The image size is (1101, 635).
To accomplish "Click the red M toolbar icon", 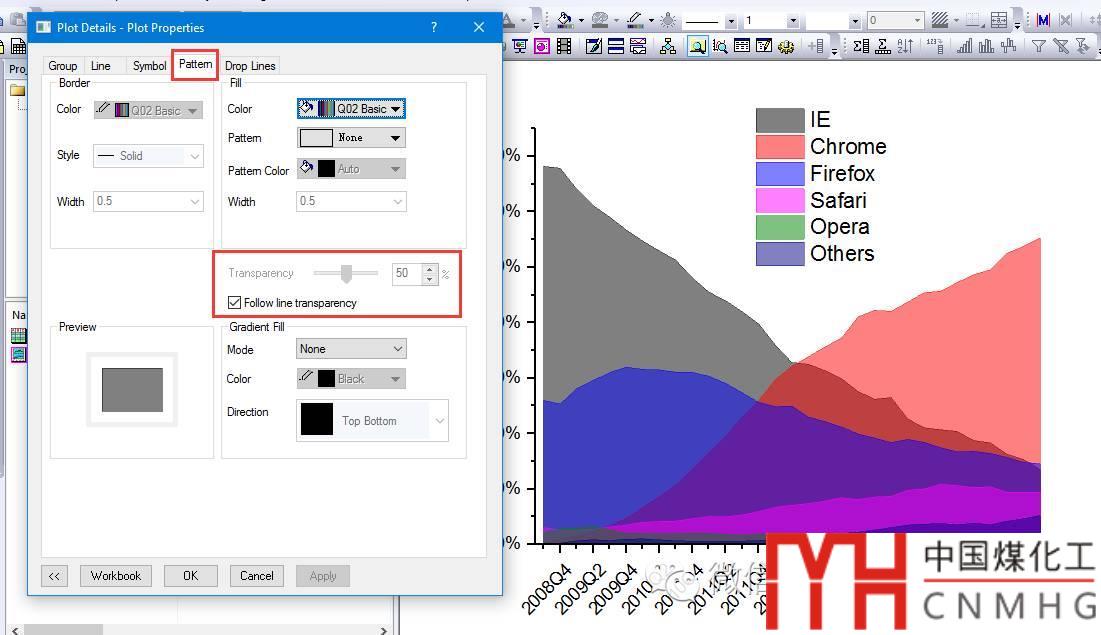I will (x=1043, y=20).
